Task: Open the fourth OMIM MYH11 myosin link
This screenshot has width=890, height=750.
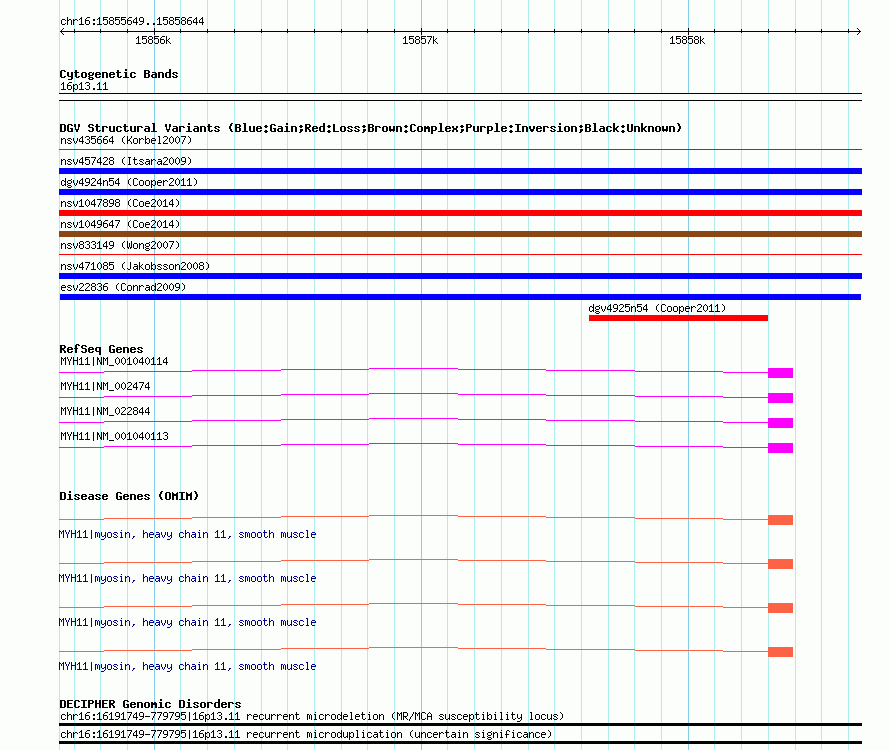Action: tap(187, 667)
